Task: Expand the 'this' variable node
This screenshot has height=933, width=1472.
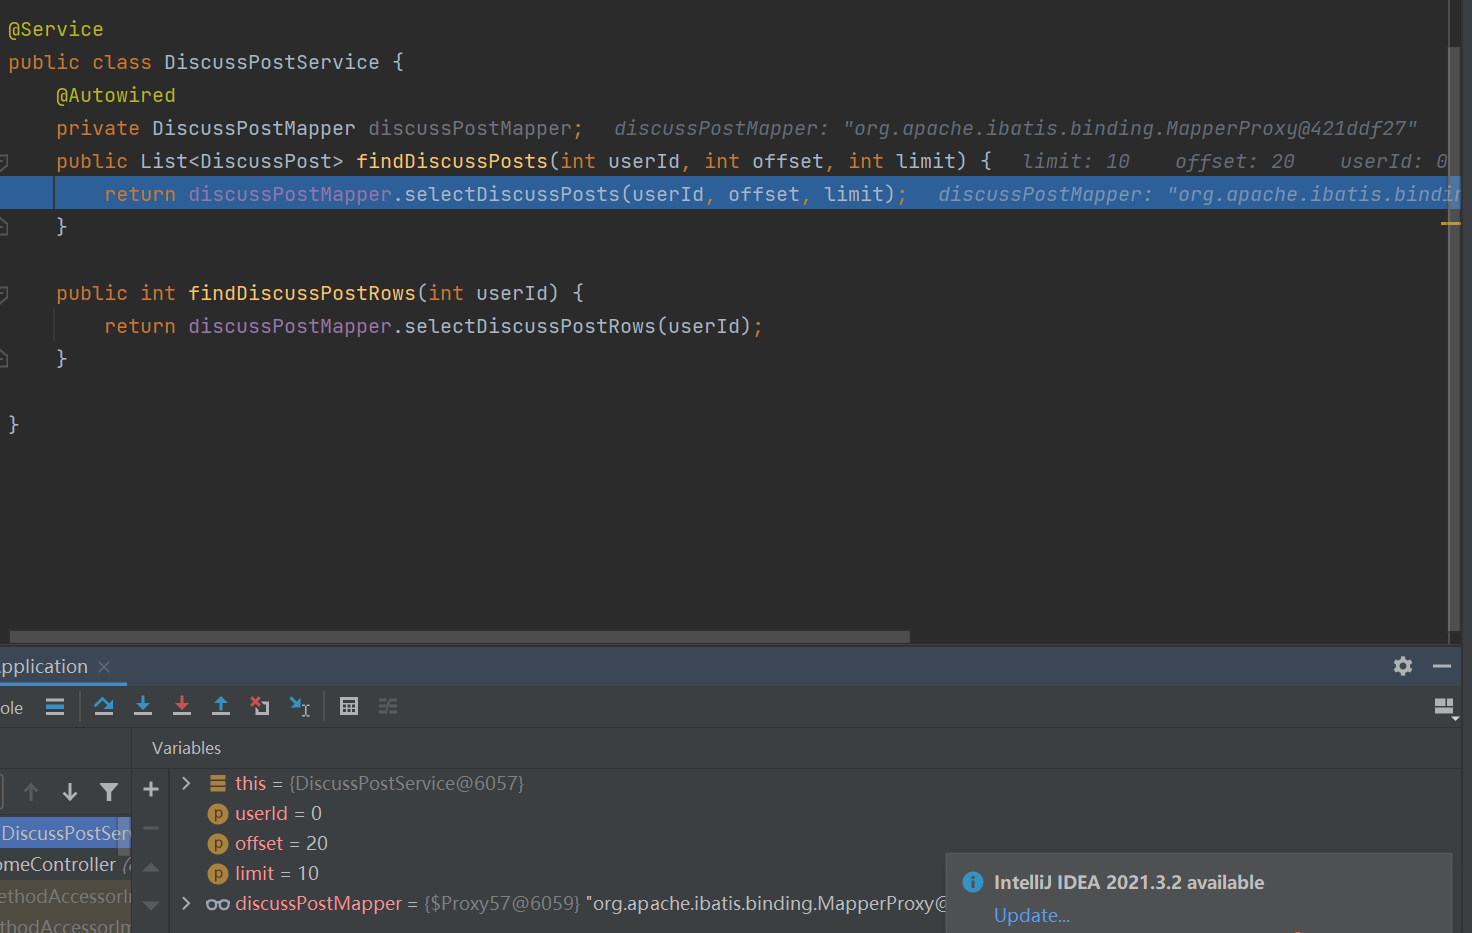Action: [x=186, y=783]
